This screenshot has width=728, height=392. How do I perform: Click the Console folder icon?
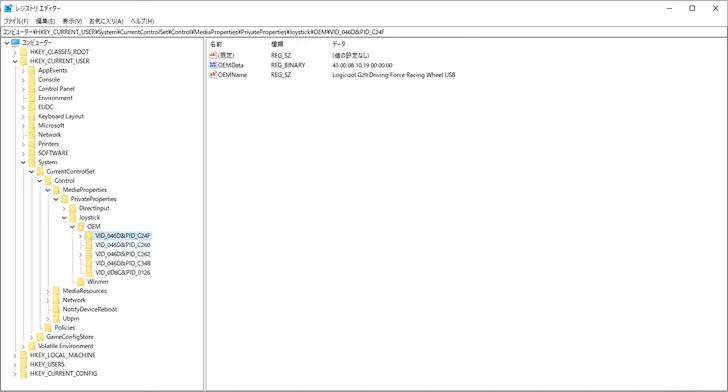[x=32, y=79]
